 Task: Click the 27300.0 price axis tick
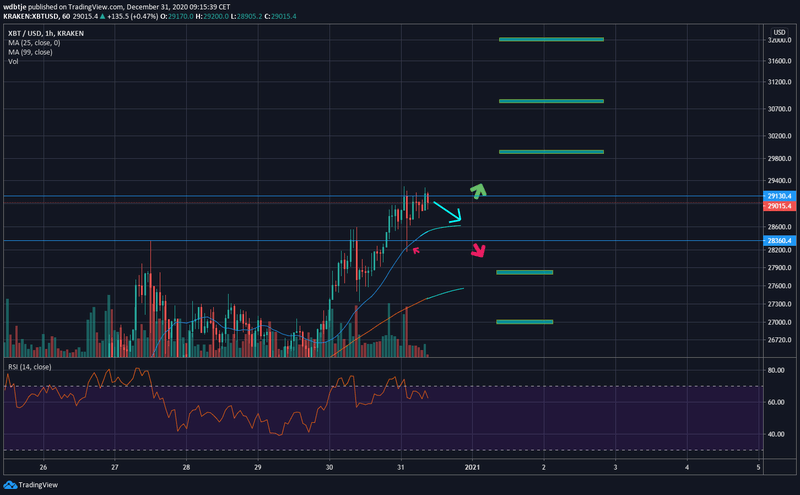pyautogui.click(x=779, y=304)
